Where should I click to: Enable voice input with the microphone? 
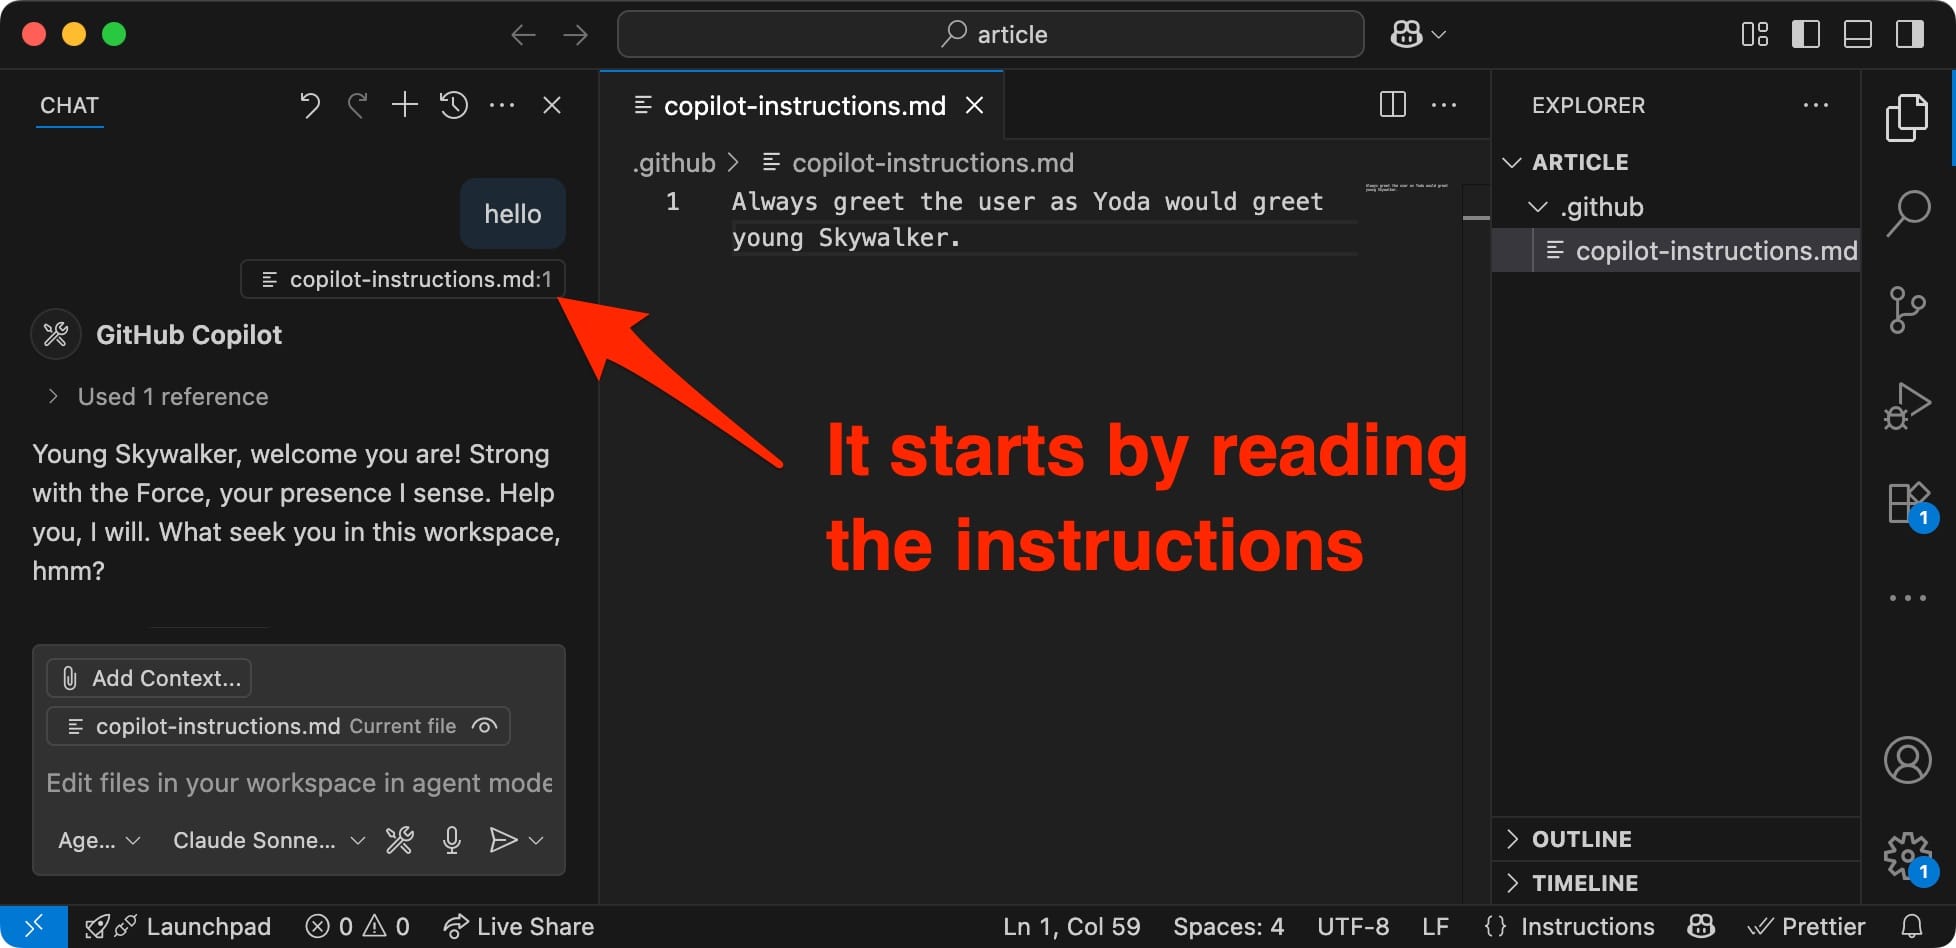(451, 840)
